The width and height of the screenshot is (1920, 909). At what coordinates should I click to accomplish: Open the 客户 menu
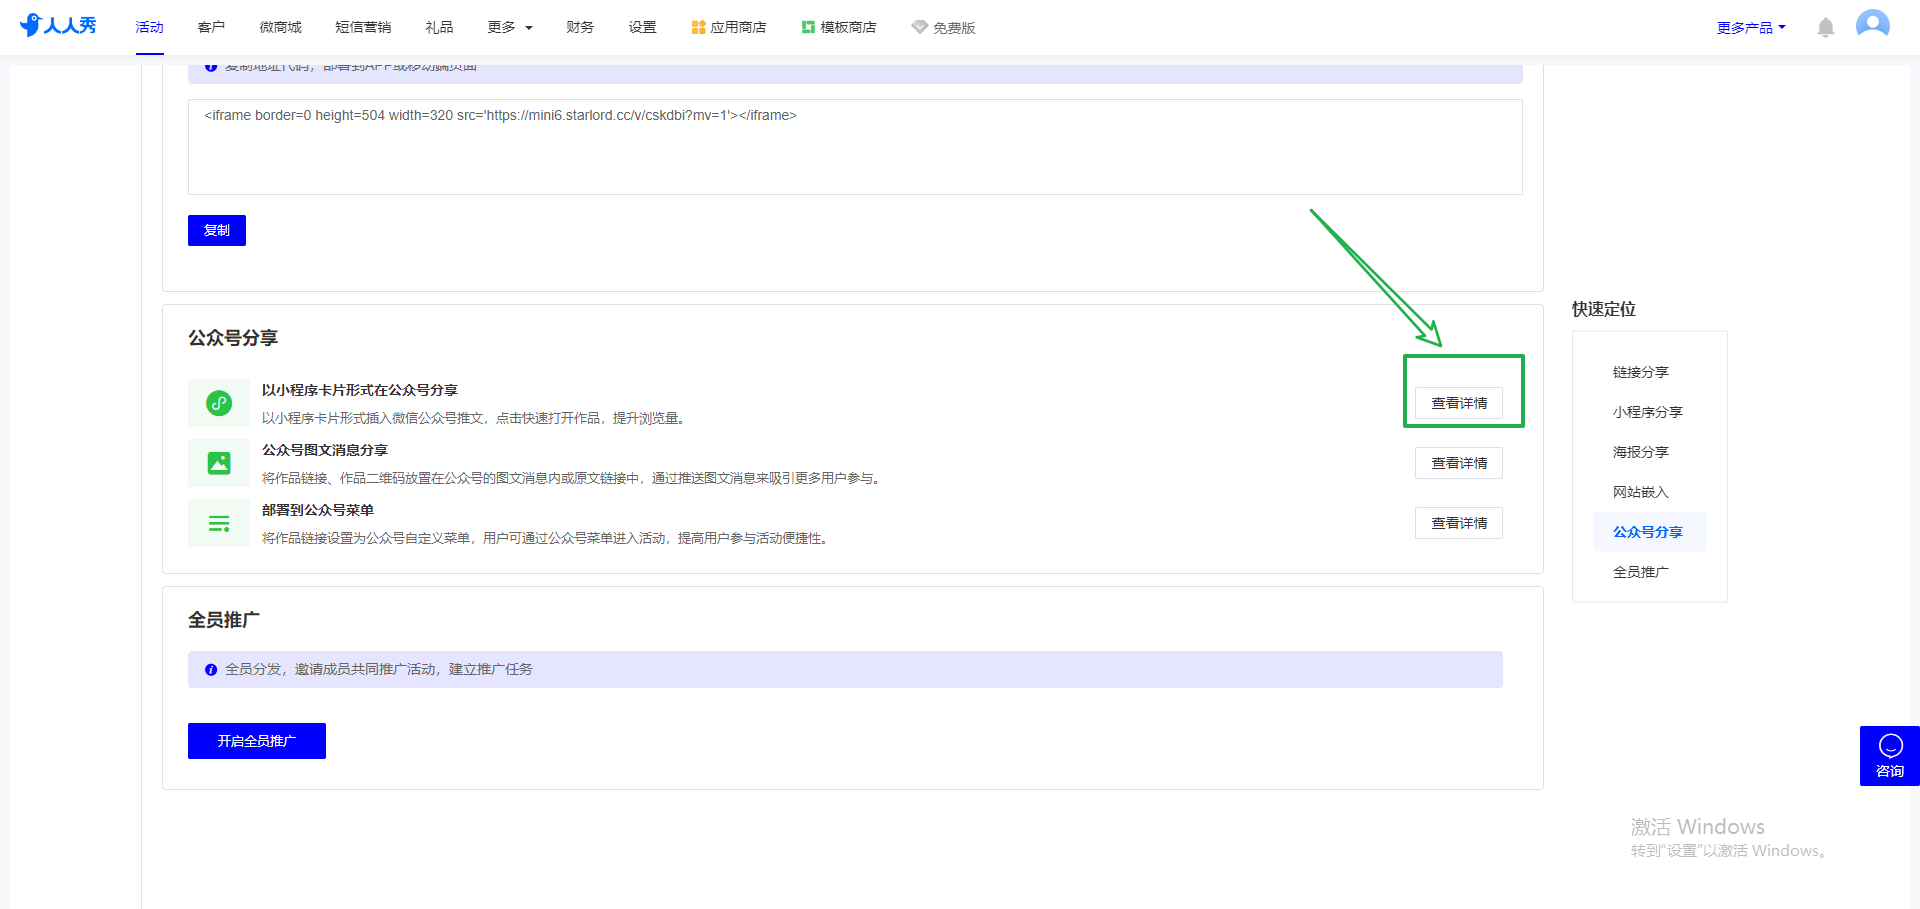[211, 27]
